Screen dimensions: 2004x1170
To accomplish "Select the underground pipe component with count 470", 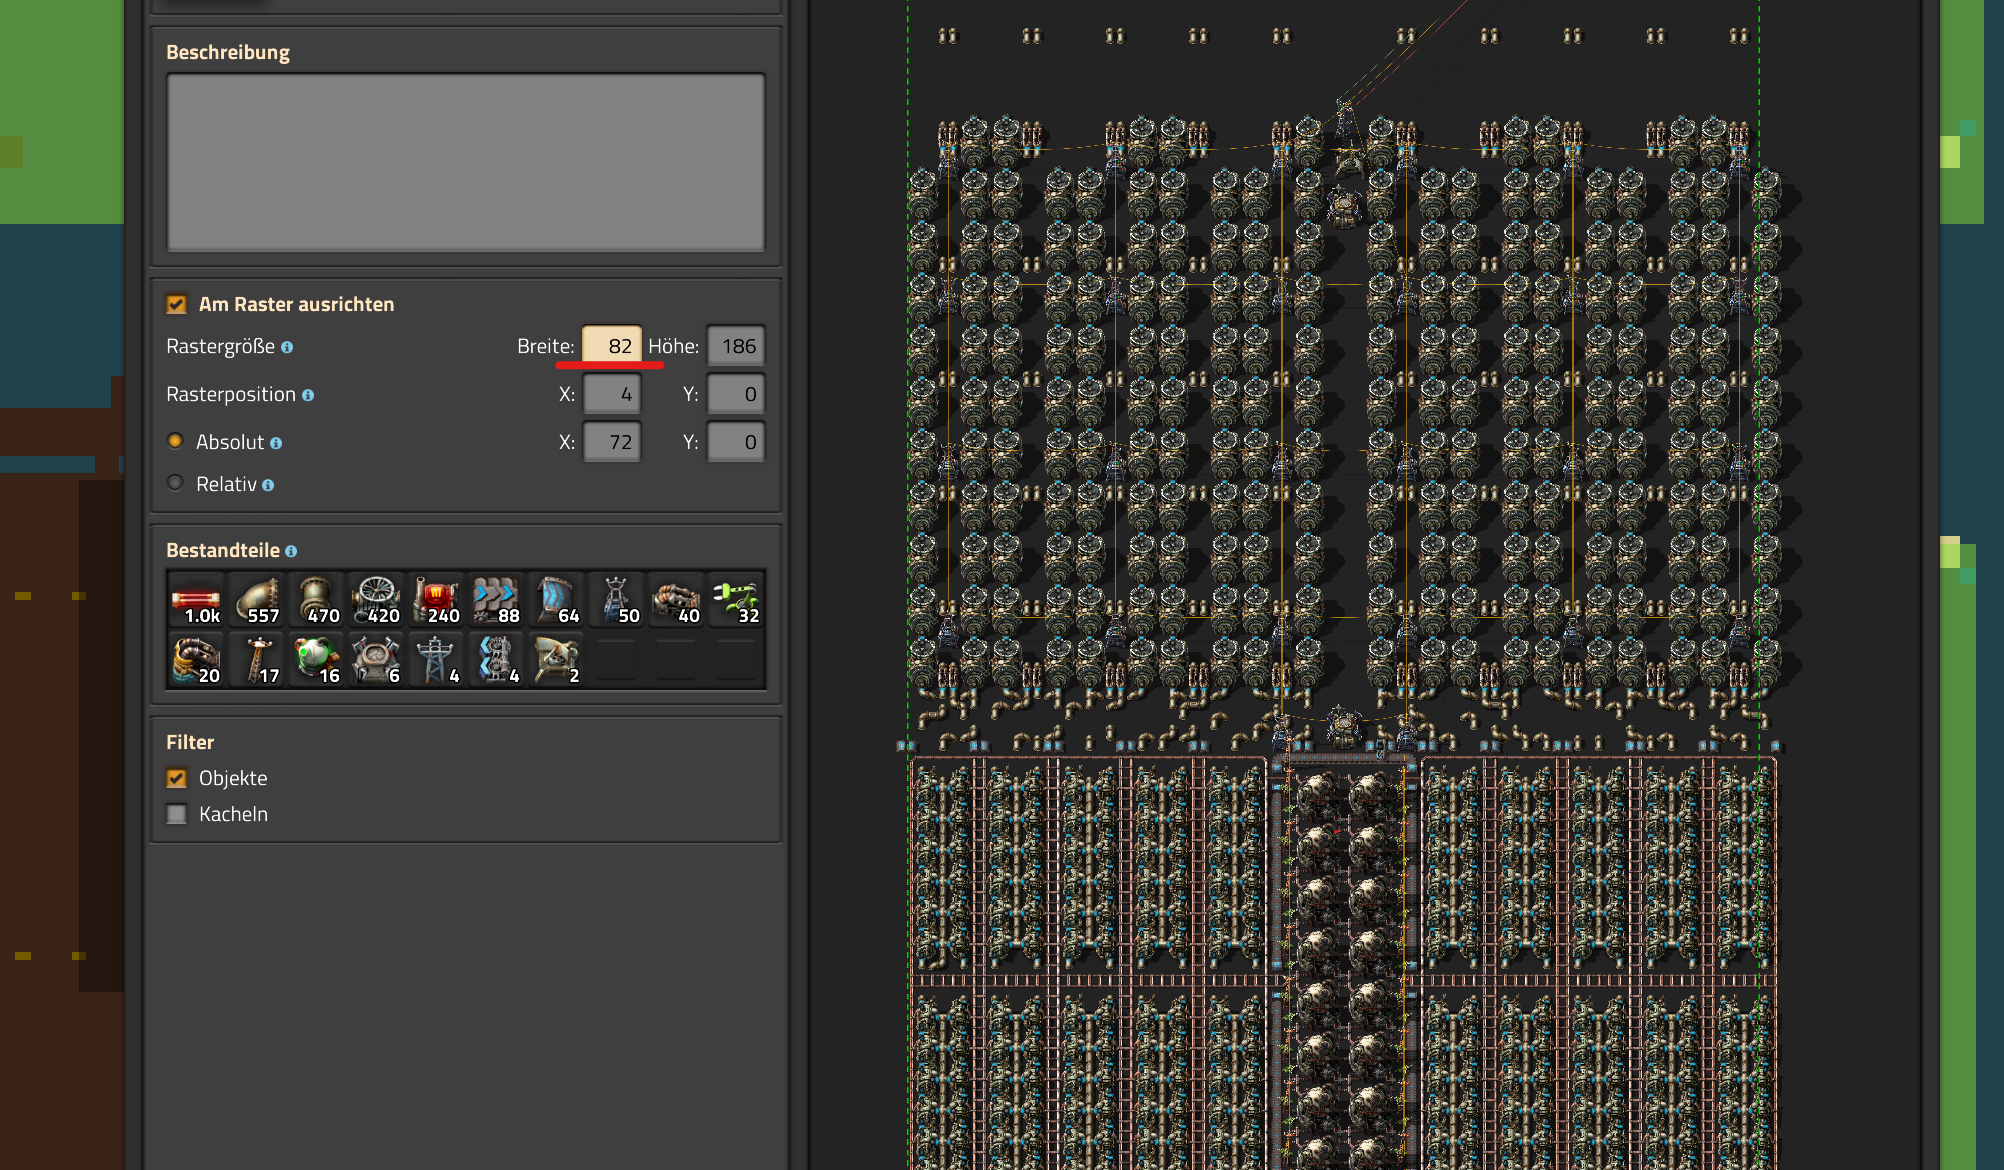I will click(x=316, y=600).
